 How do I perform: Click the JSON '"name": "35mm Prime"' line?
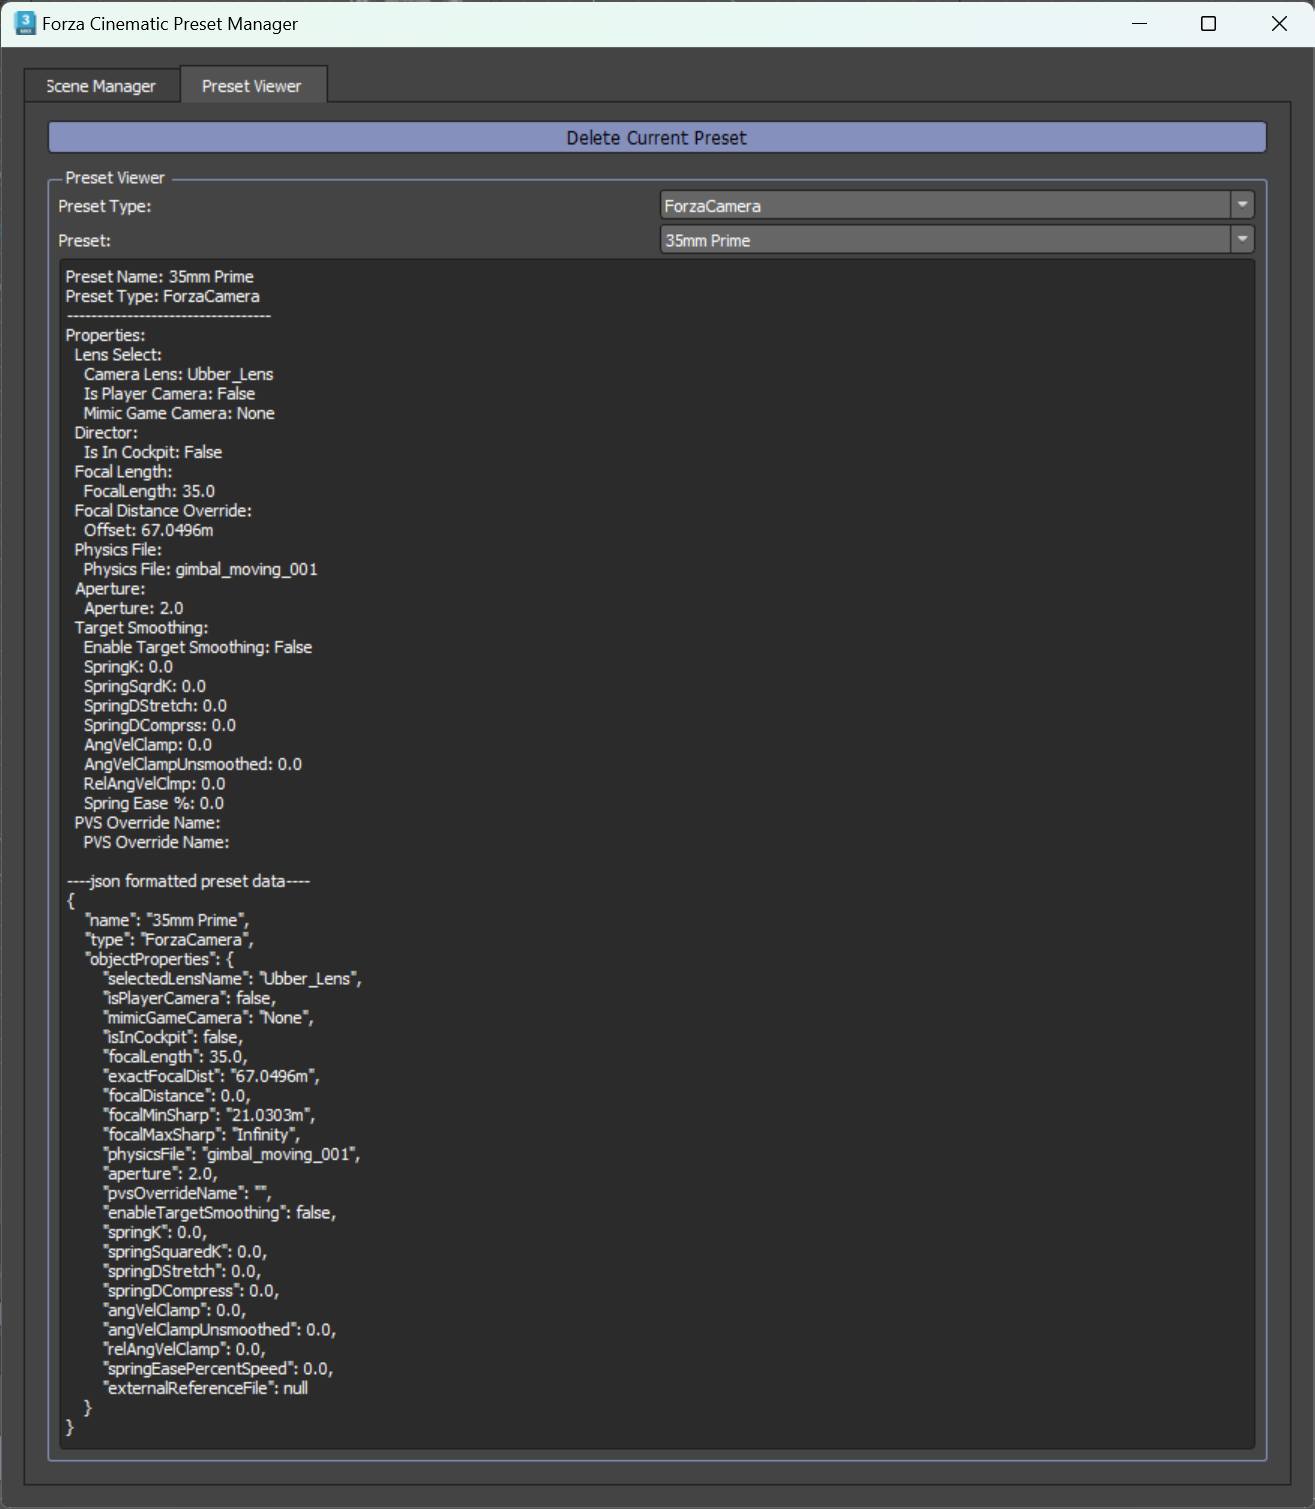[x=167, y=921]
